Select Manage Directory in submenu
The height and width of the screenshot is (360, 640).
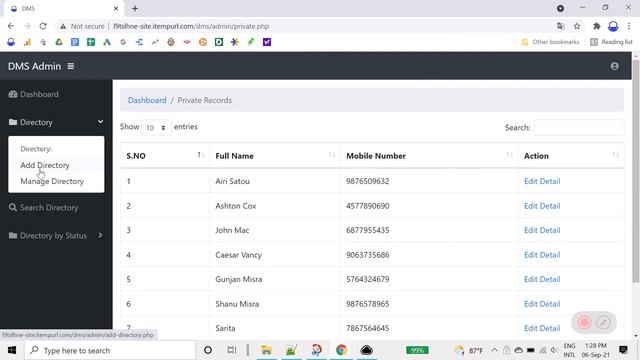[x=52, y=181]
